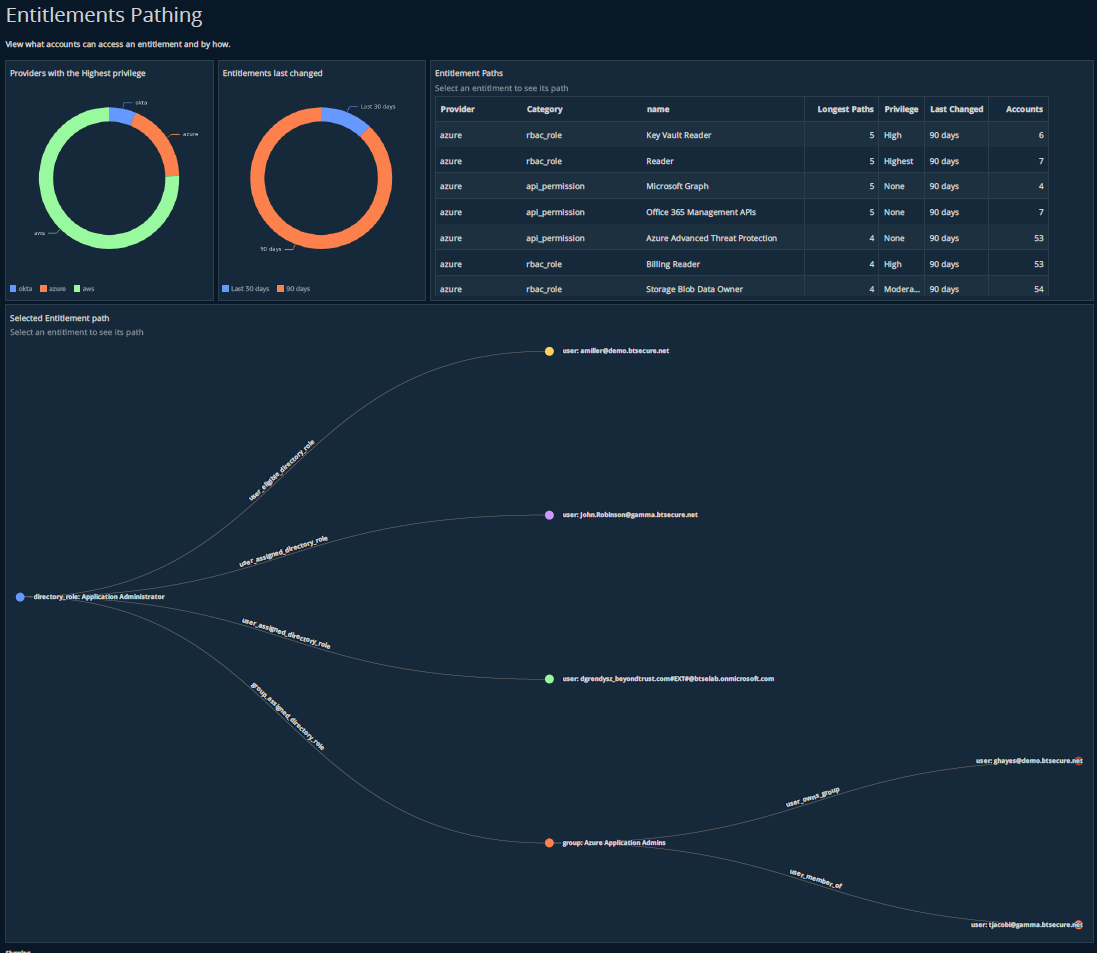
Task: Sort table by Privilege column header
Action: point(901,109)
